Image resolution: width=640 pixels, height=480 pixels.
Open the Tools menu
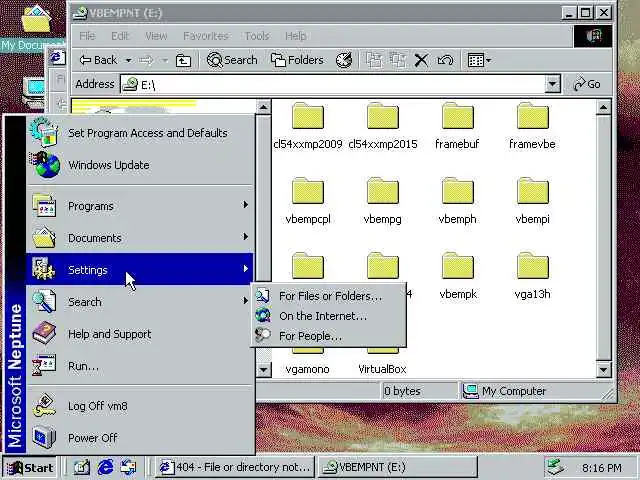click(x=257, y=36)
